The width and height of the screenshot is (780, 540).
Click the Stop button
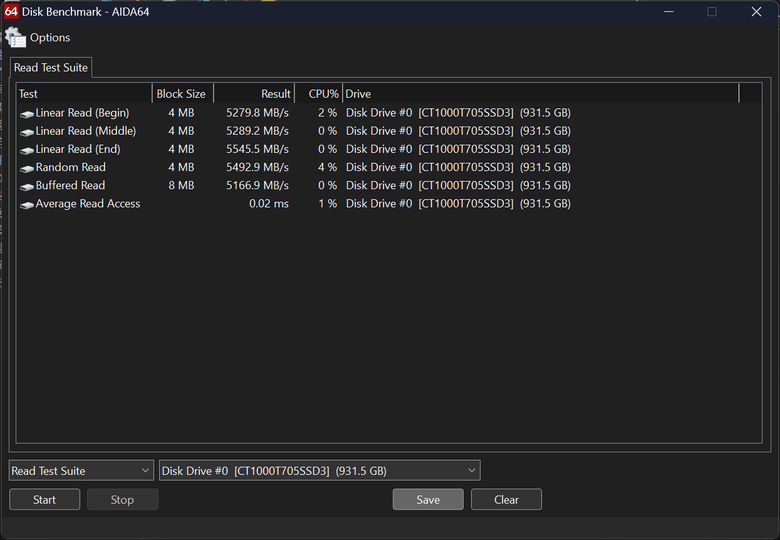[x=122, y=499]
